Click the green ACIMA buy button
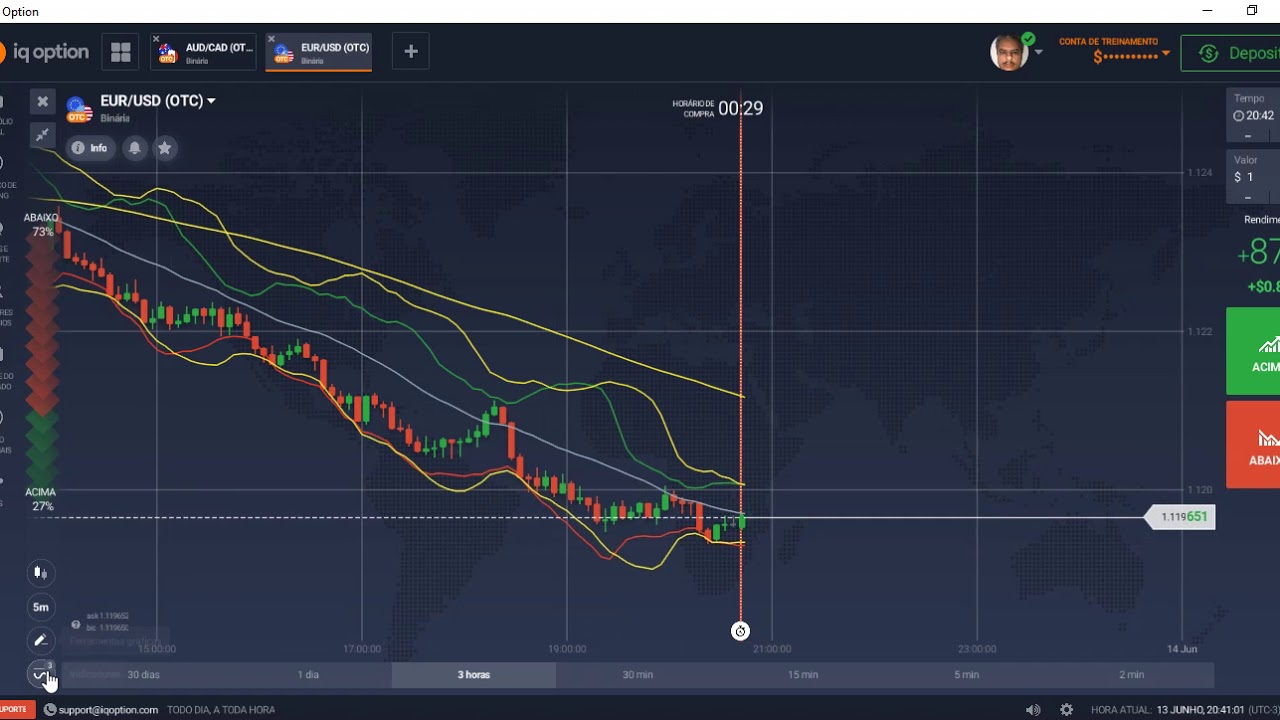 [1254, 351]
